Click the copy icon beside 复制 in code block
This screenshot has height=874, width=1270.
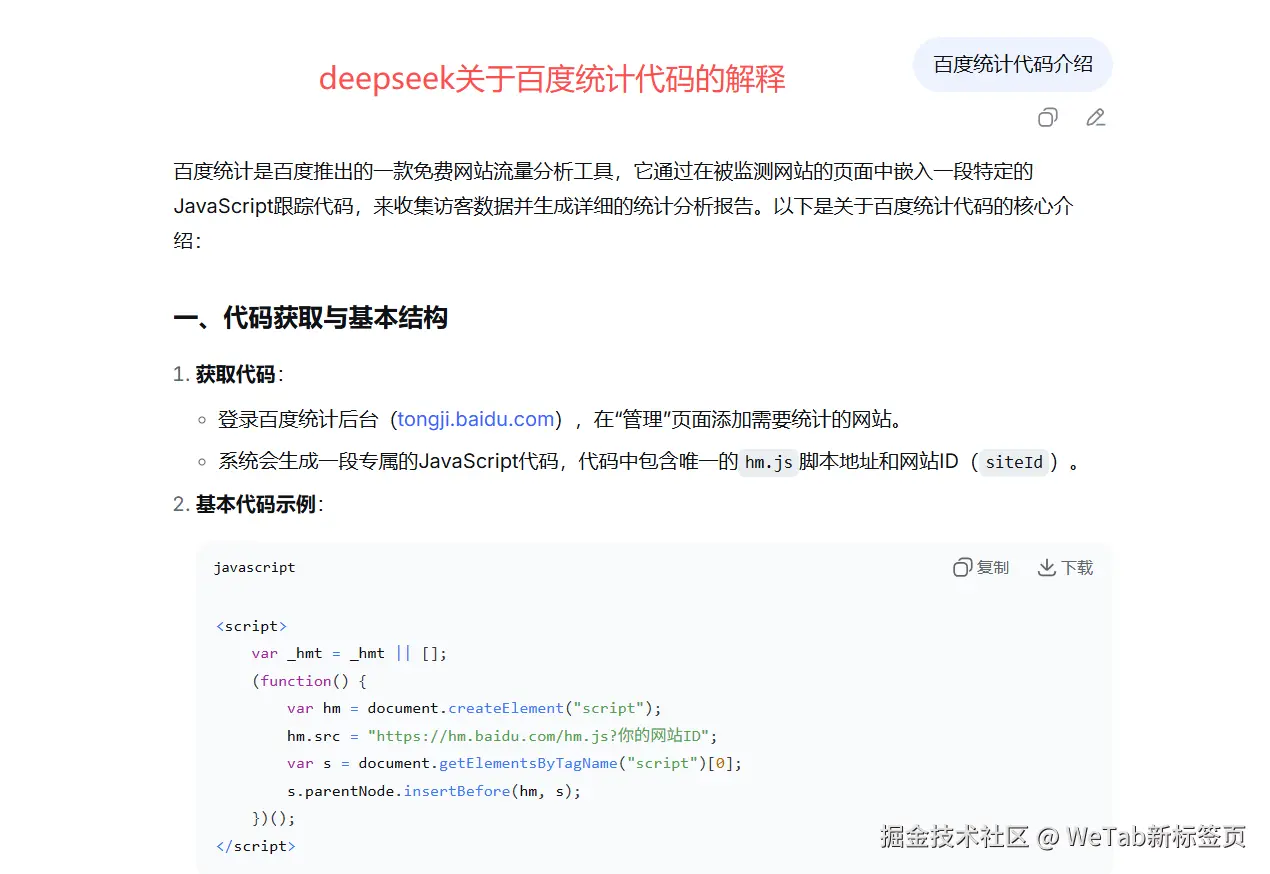tap(961, 567)
